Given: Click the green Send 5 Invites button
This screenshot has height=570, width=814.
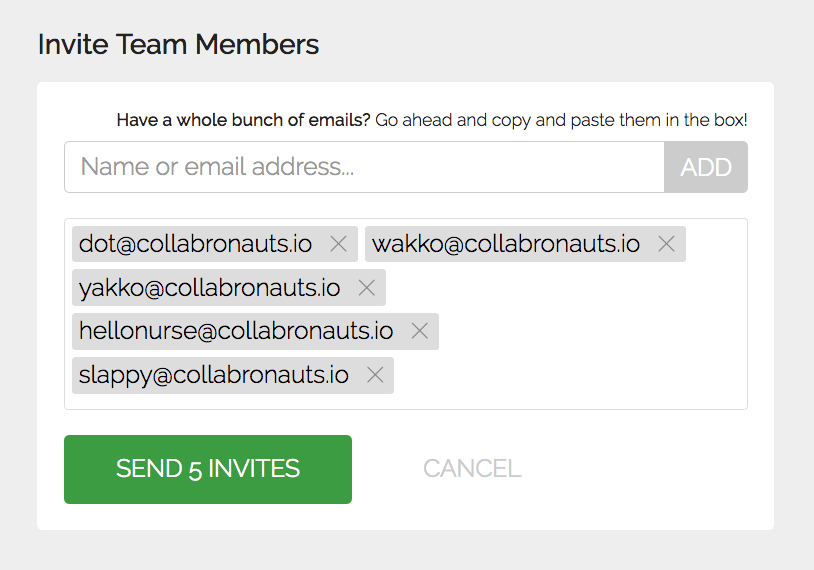Looking at the screenshot, I should 208,469.
